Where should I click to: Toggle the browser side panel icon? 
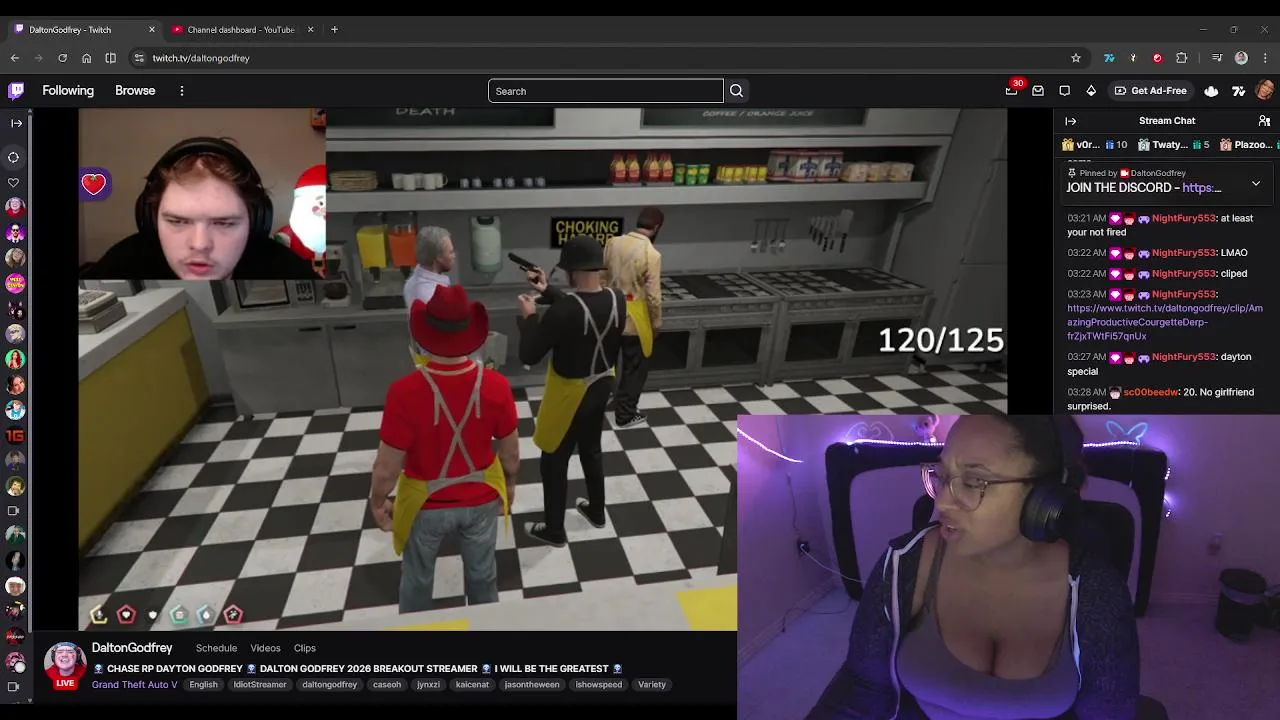[110, 58]
